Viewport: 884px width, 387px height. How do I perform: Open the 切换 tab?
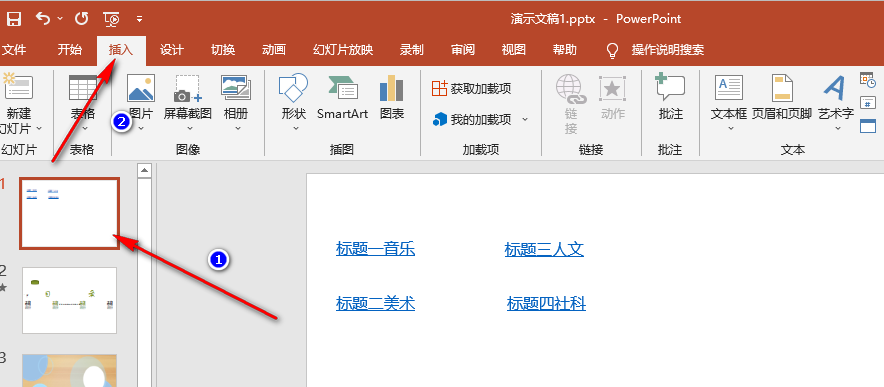click(223, 50)
